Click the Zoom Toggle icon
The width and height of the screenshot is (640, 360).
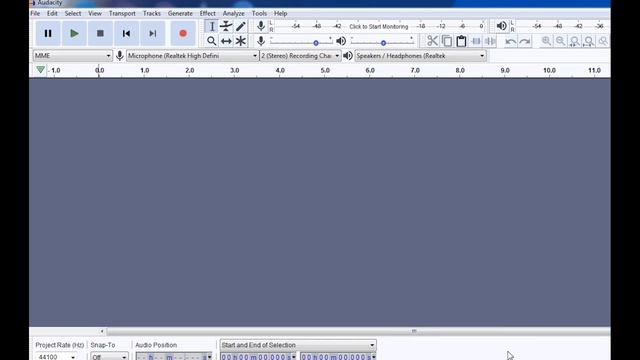[x=603, y=41]
